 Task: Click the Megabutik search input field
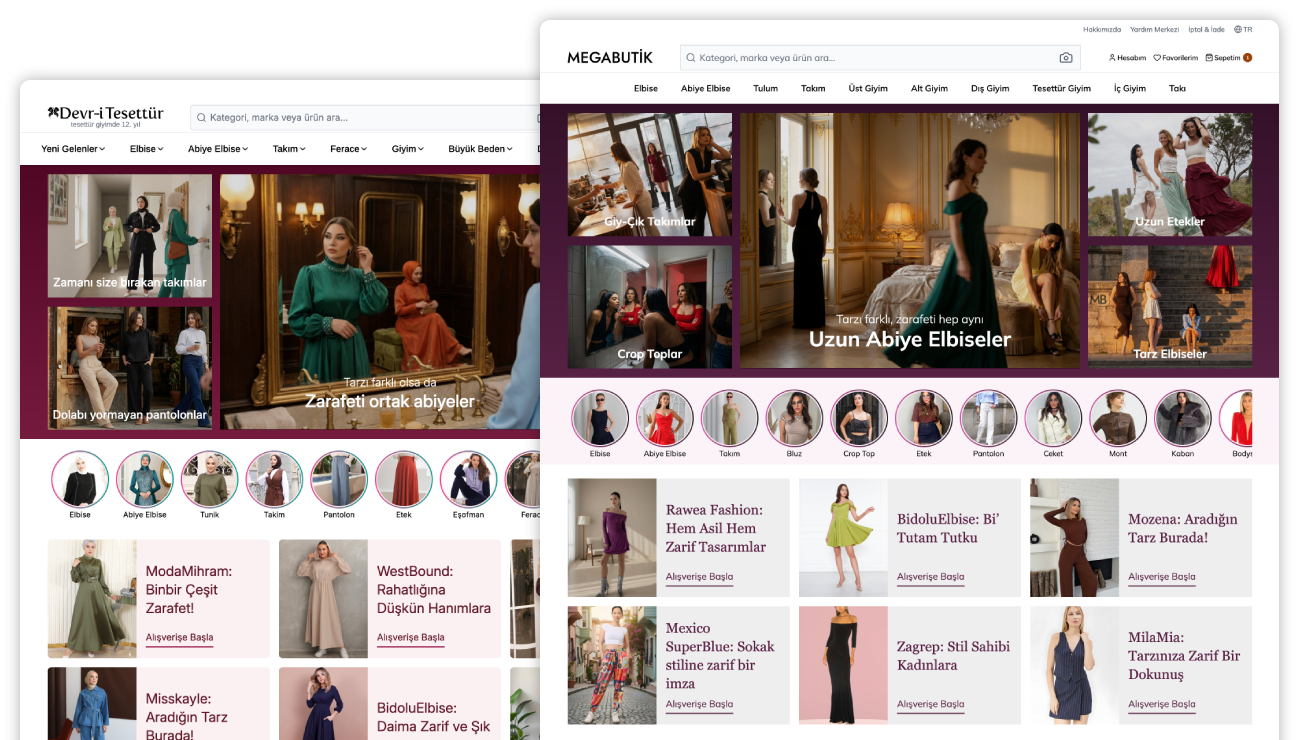click(880, 58)
